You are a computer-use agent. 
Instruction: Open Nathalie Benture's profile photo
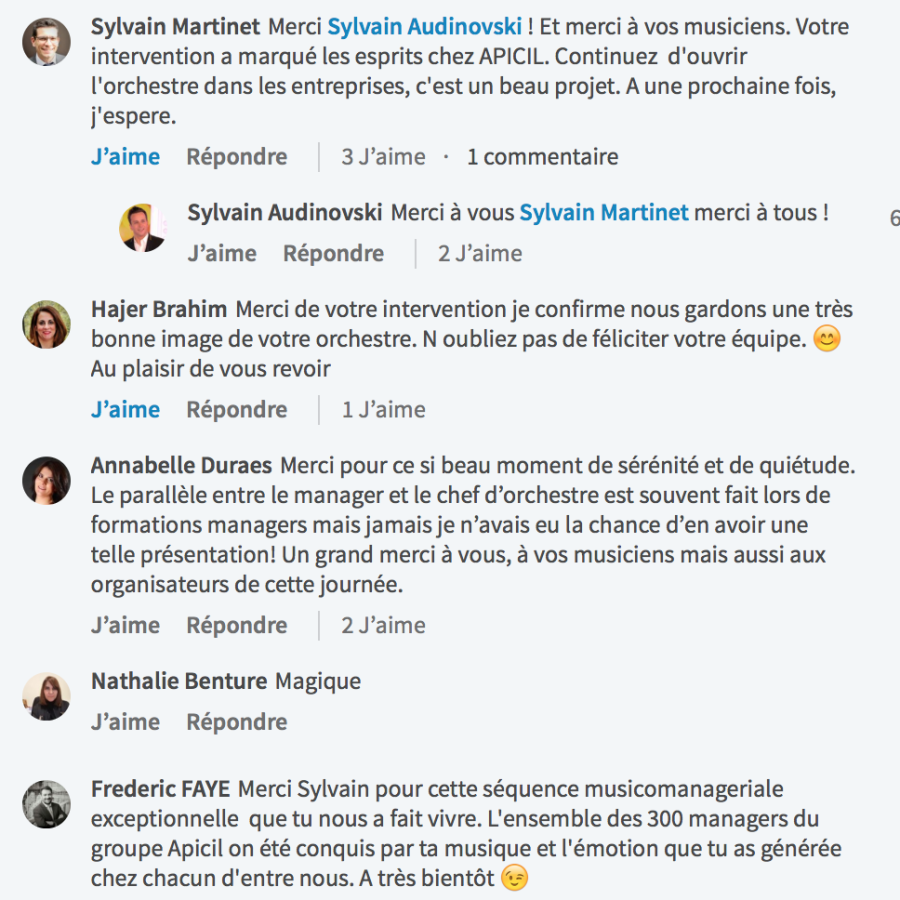pos(46,697)
